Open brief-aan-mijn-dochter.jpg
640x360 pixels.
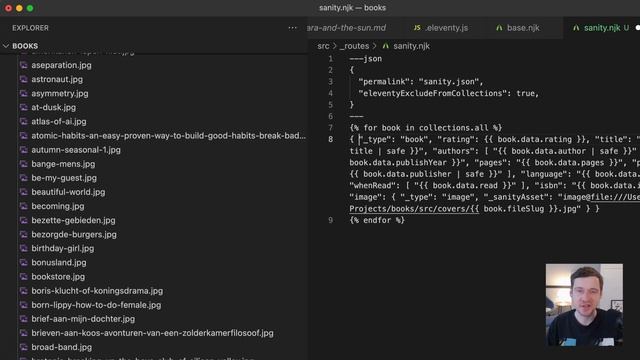(83, 319)
